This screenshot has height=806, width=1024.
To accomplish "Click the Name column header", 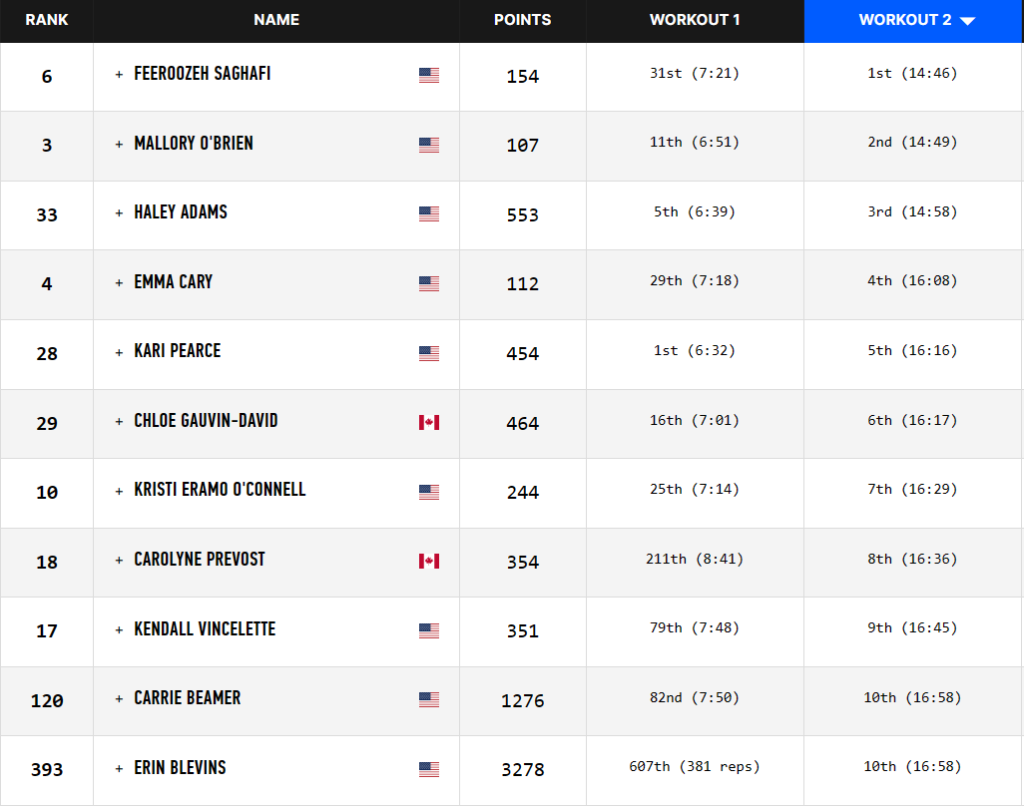I will pos(276,20).
